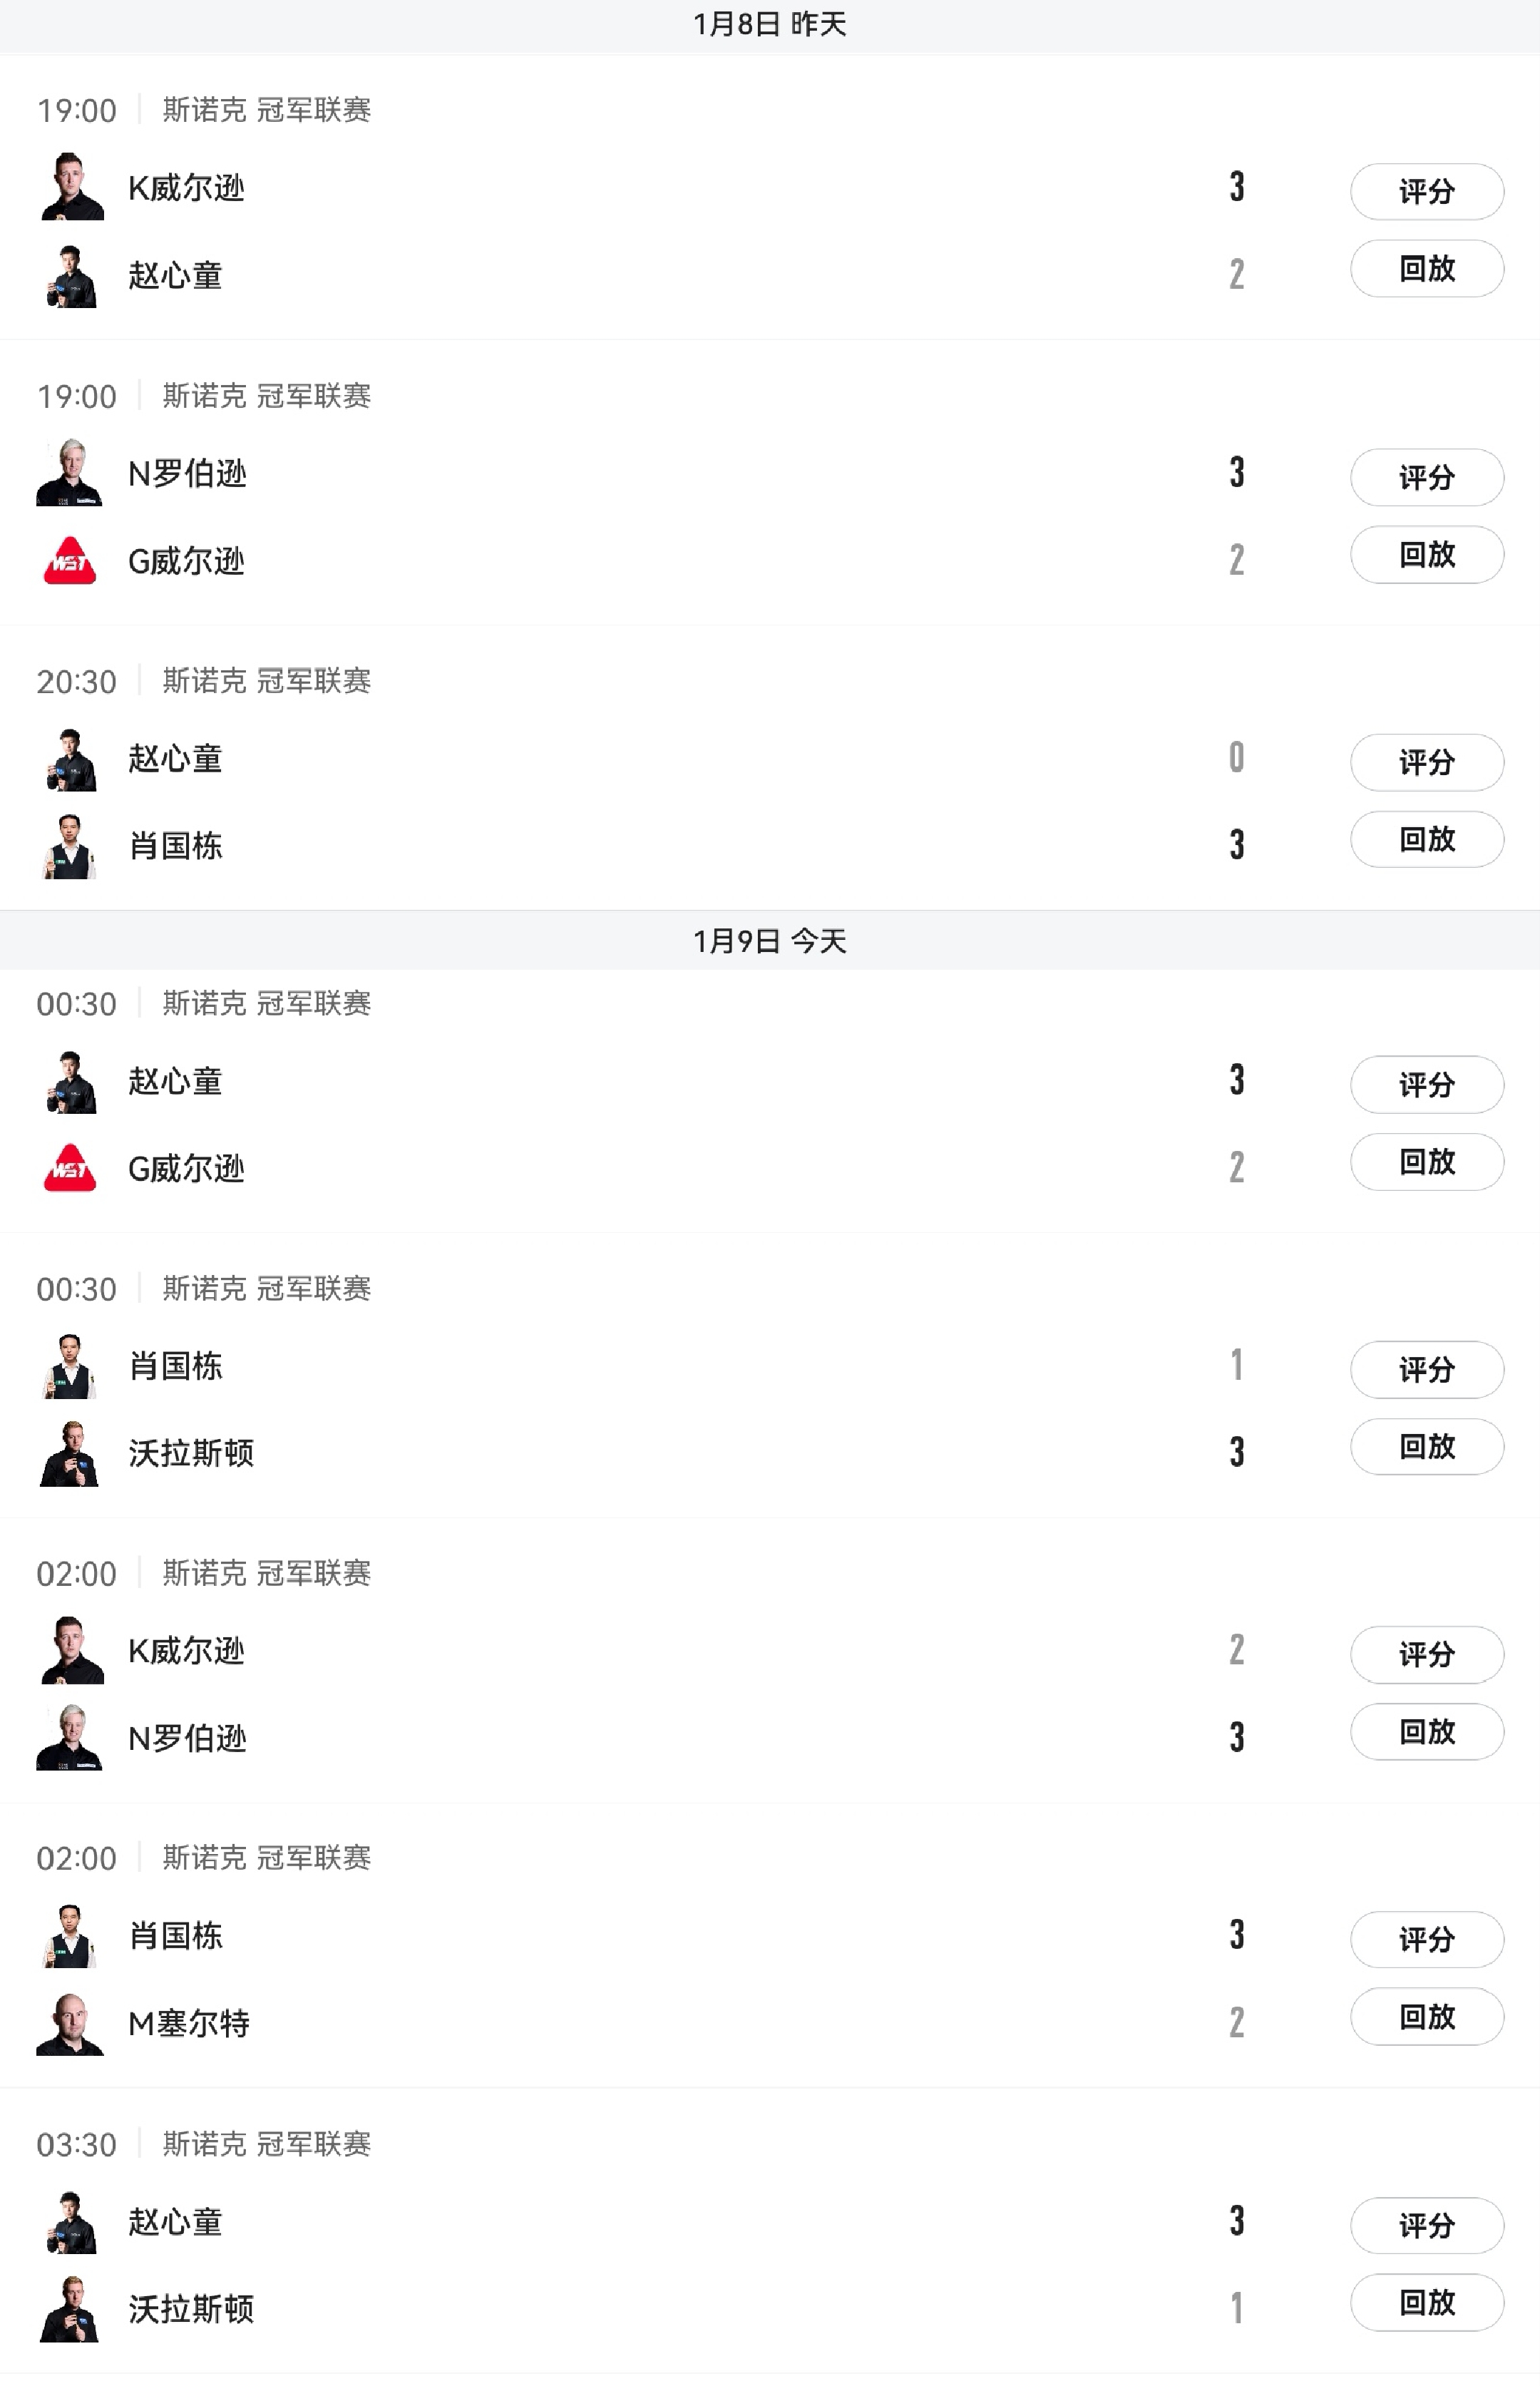Screen dimensions: 1540x2386
Task: Tap 评分 for the 02:00 K威尔逊 vs N罗伯逊 match
Action: pos(1426,1654)
